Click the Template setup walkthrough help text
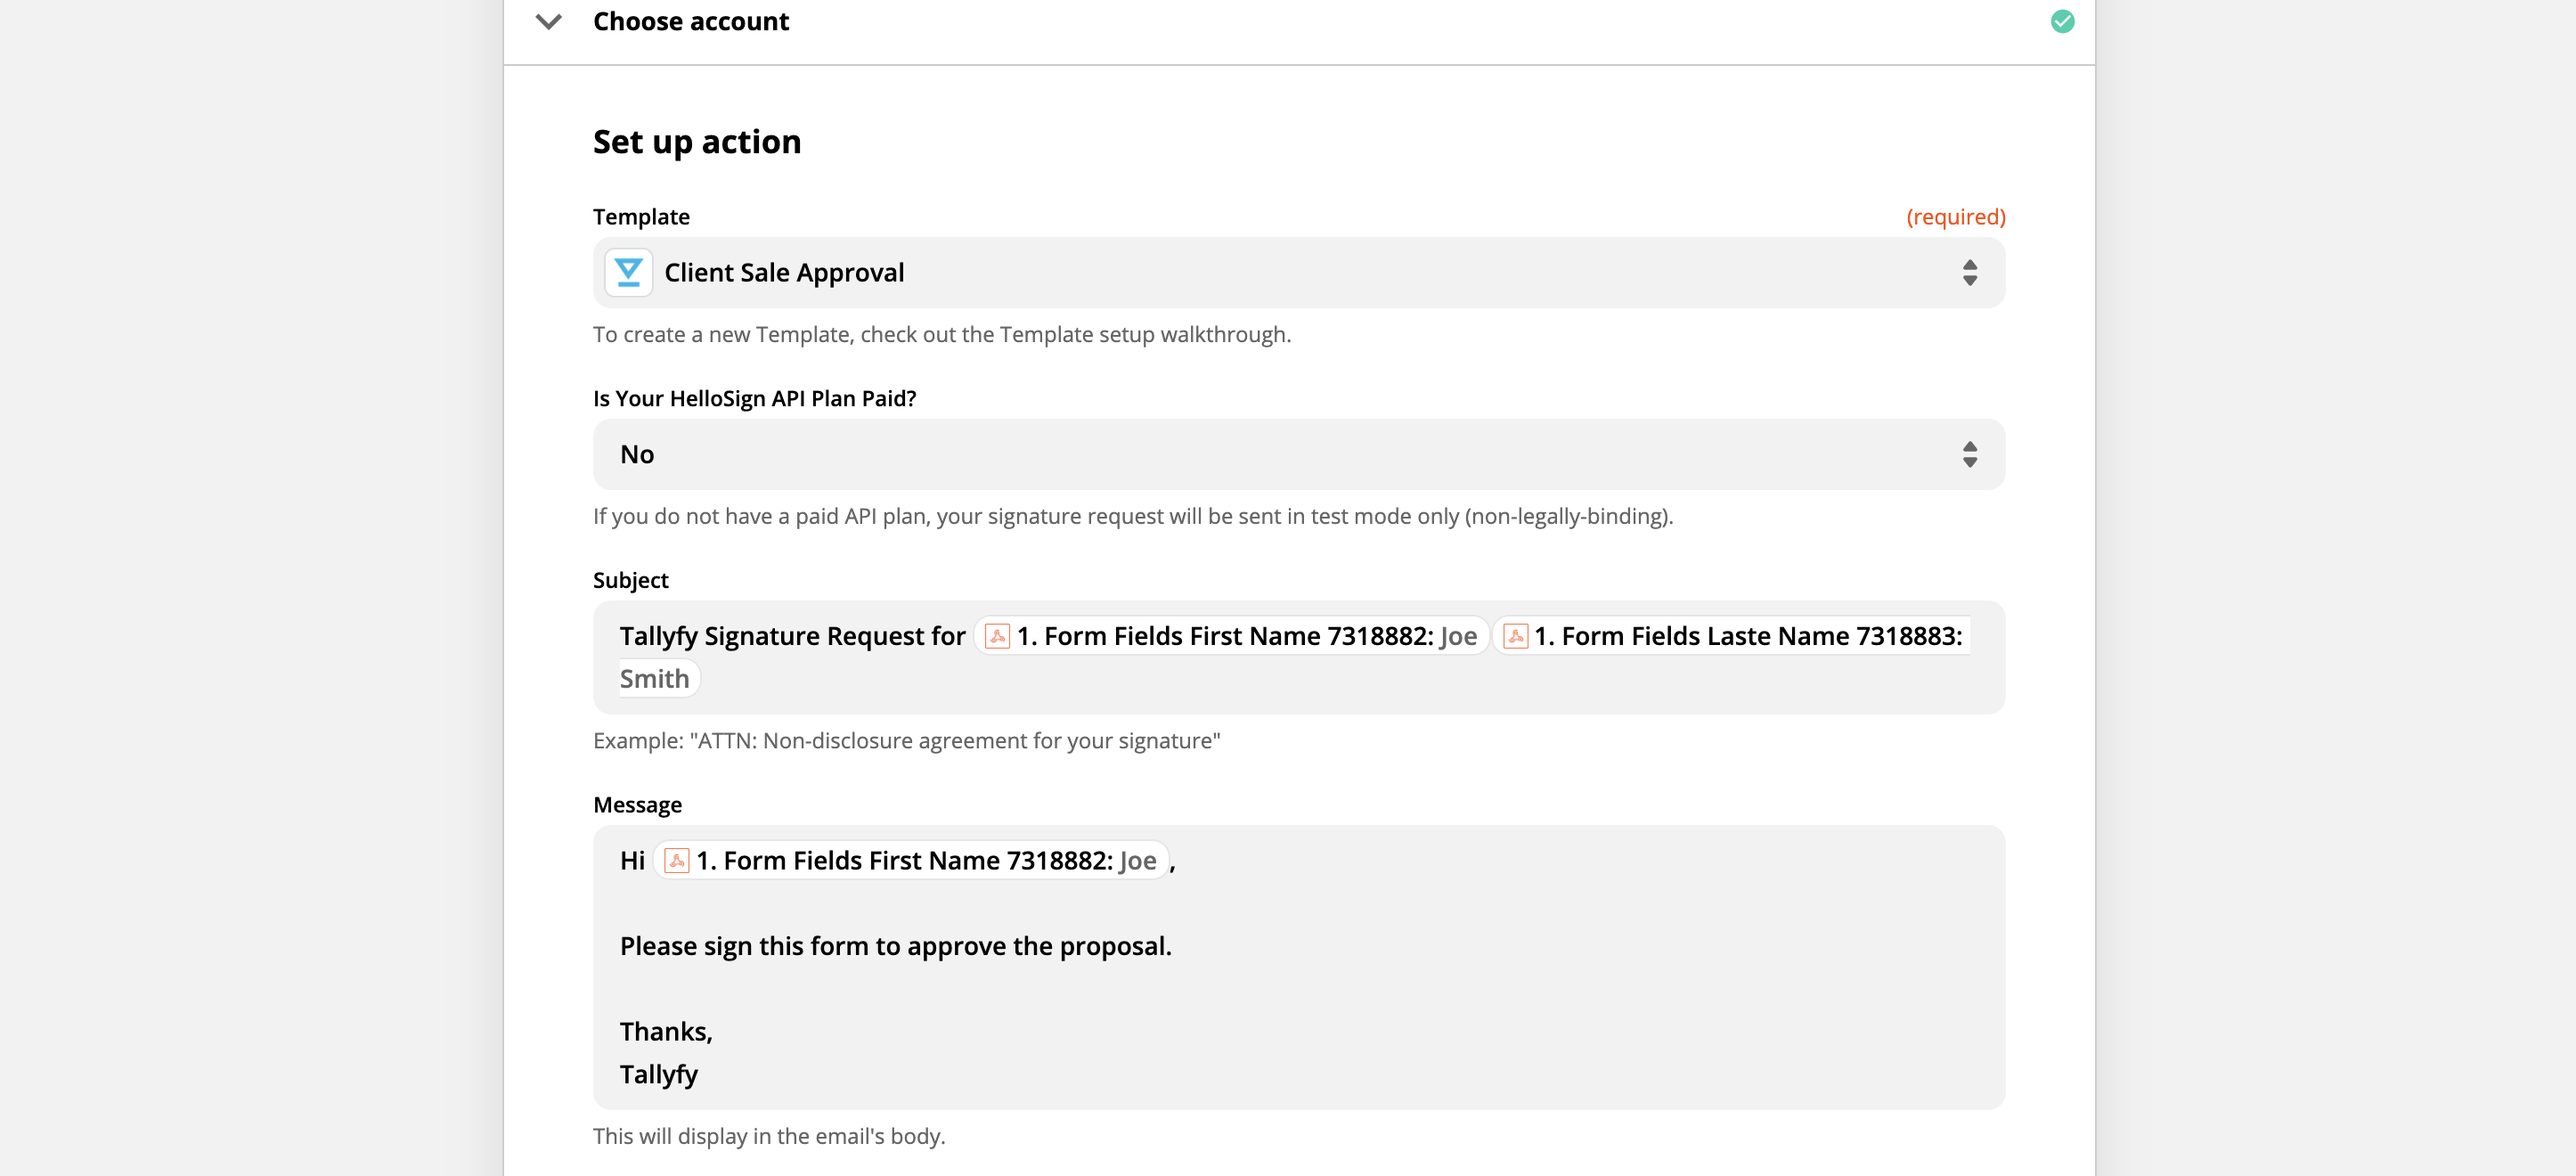This screenshot has height=1176, width=2576. (x=941, y=334)
